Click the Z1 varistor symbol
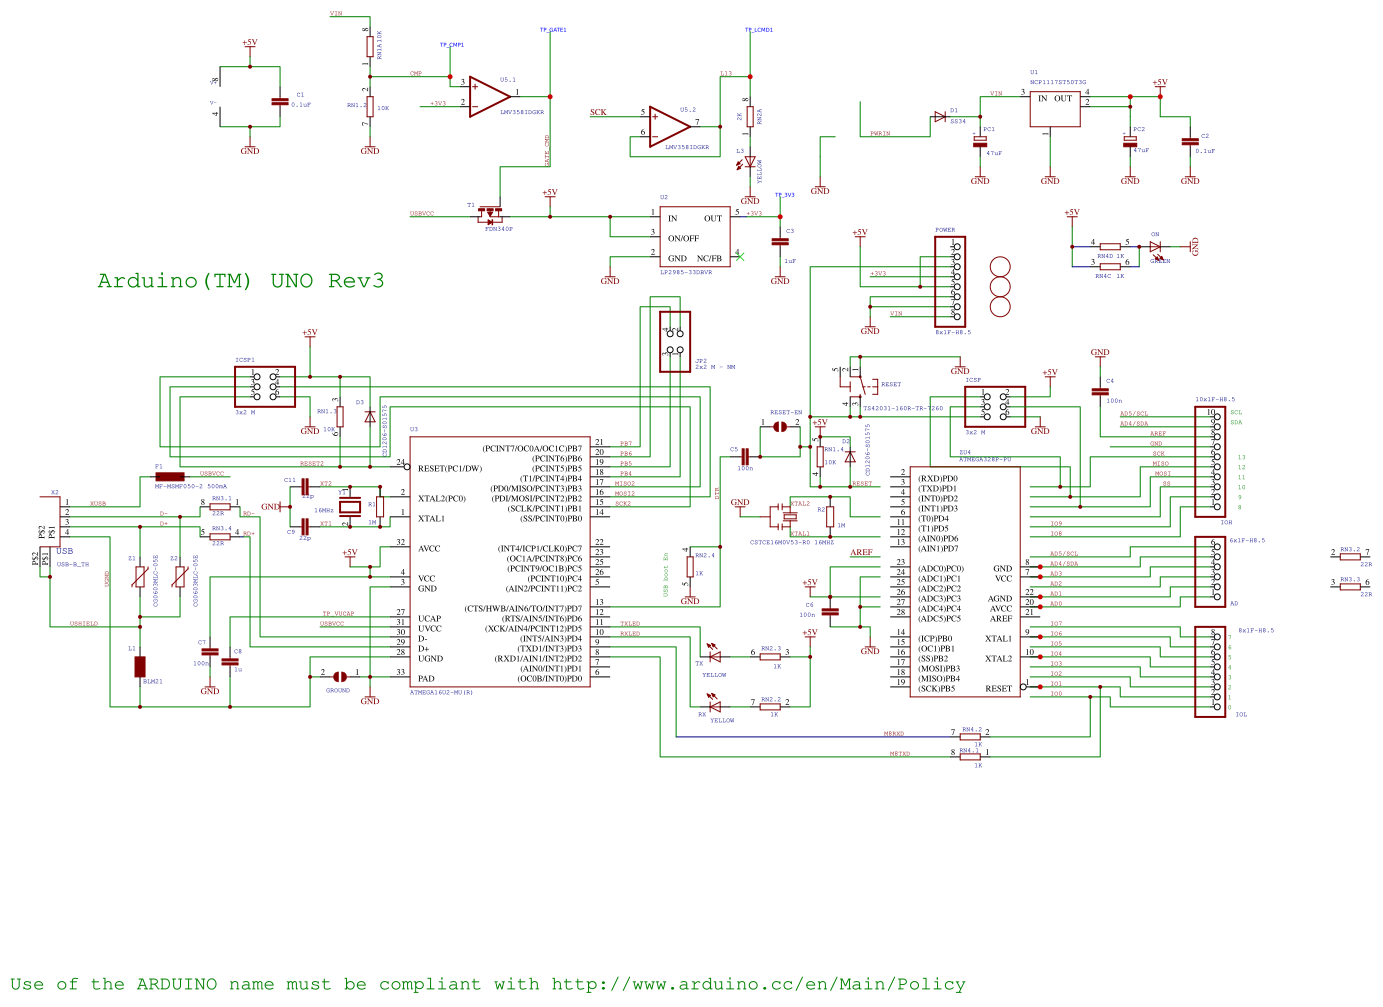Viewport: 1383px width, 1007px height. [x=140, y=577]
